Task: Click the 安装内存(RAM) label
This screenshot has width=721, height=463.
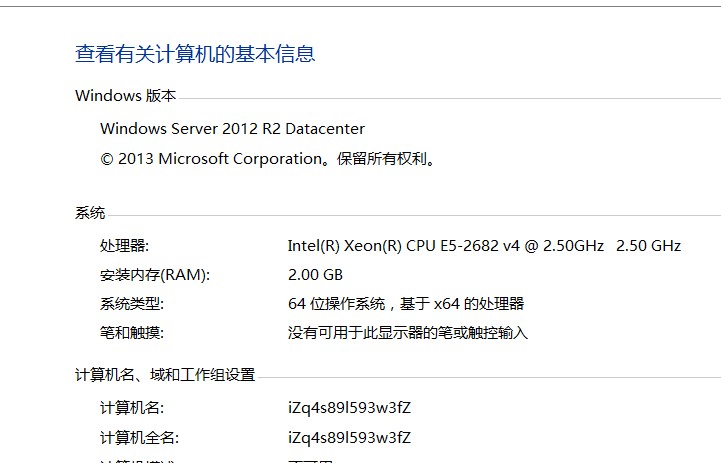Action: click(155, 275)
